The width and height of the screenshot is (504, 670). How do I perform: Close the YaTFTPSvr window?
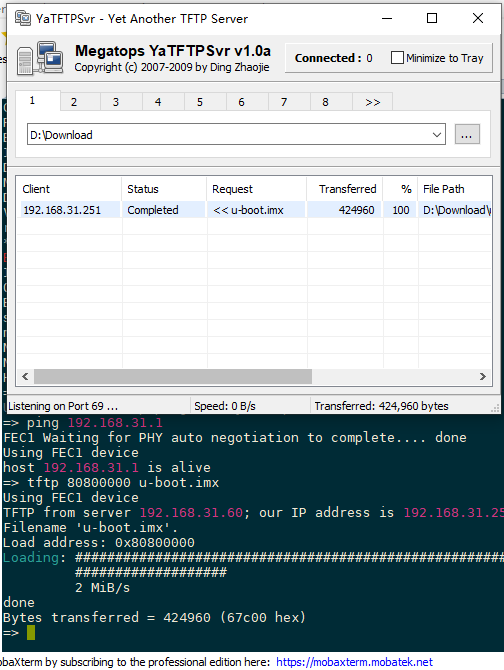(x=478, y=18)
